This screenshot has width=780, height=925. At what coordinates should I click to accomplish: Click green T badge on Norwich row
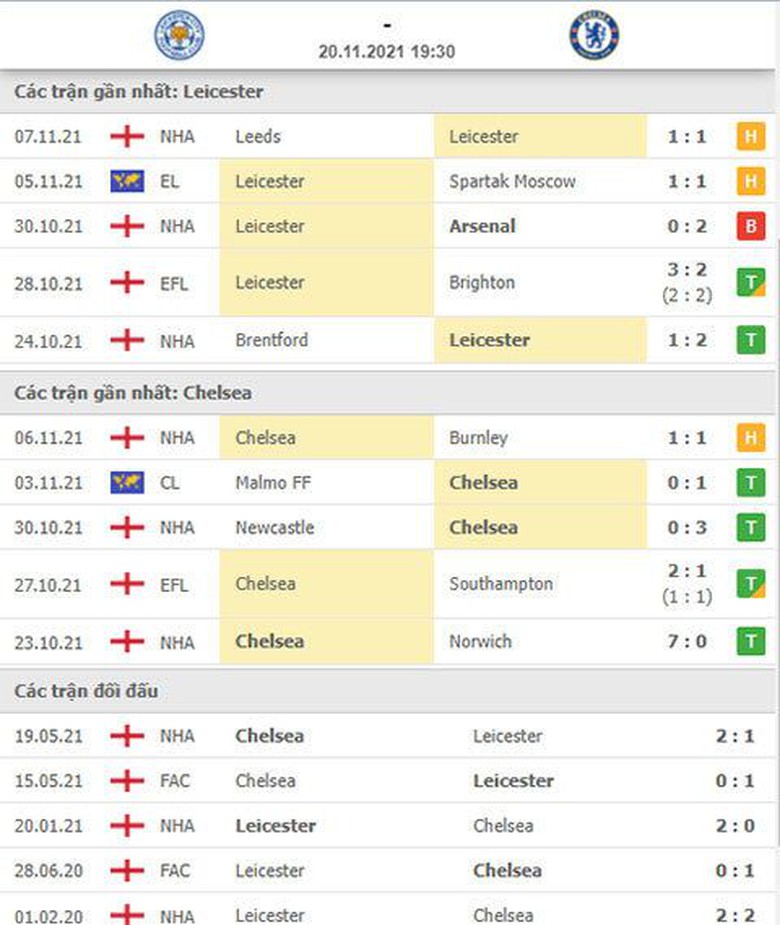(x=750, y=642)
